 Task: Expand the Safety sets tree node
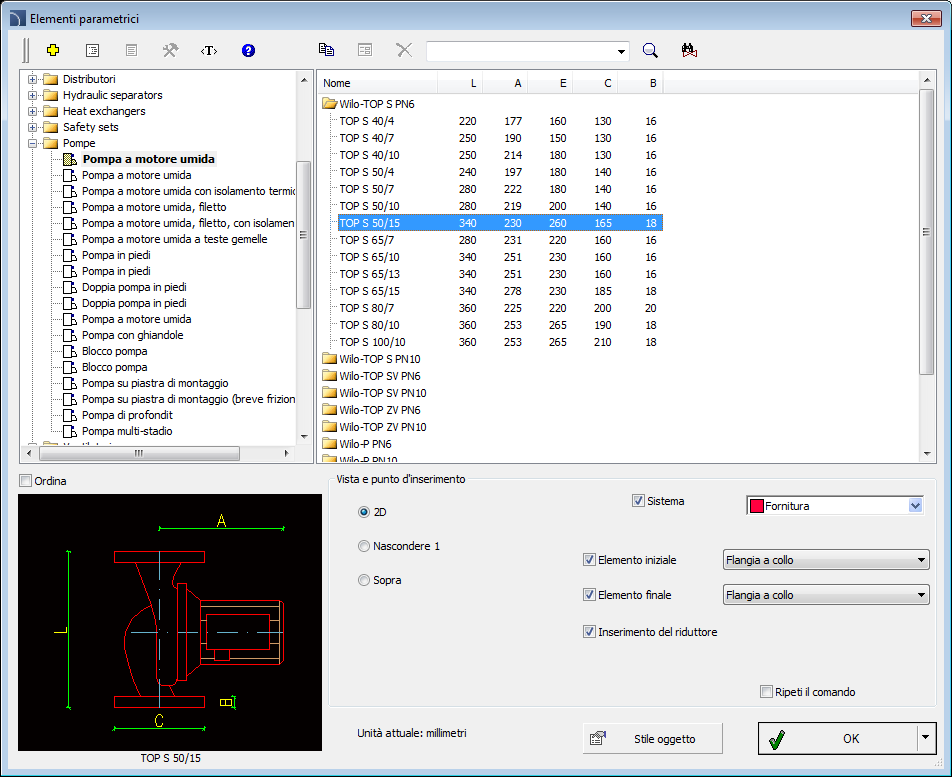33,127
